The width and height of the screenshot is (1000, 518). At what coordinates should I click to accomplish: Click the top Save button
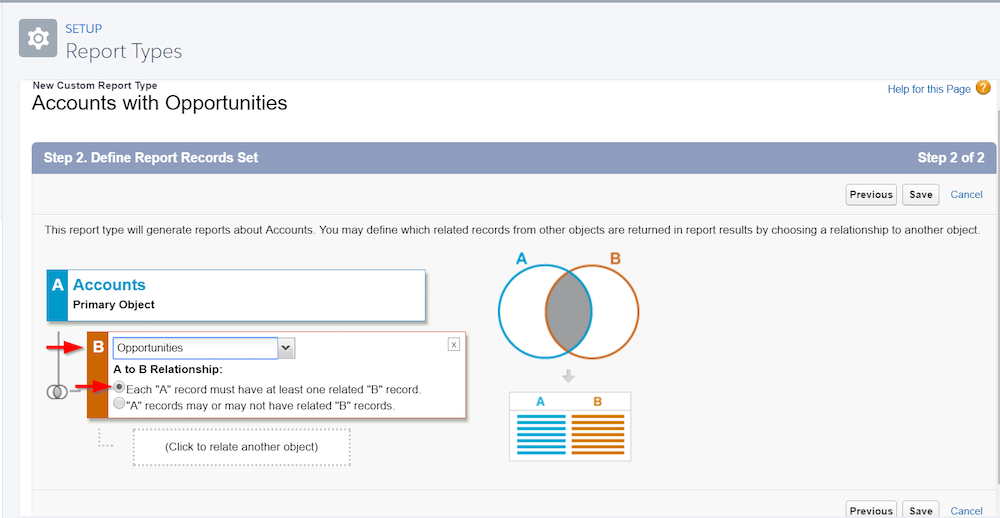pos(921,195)
